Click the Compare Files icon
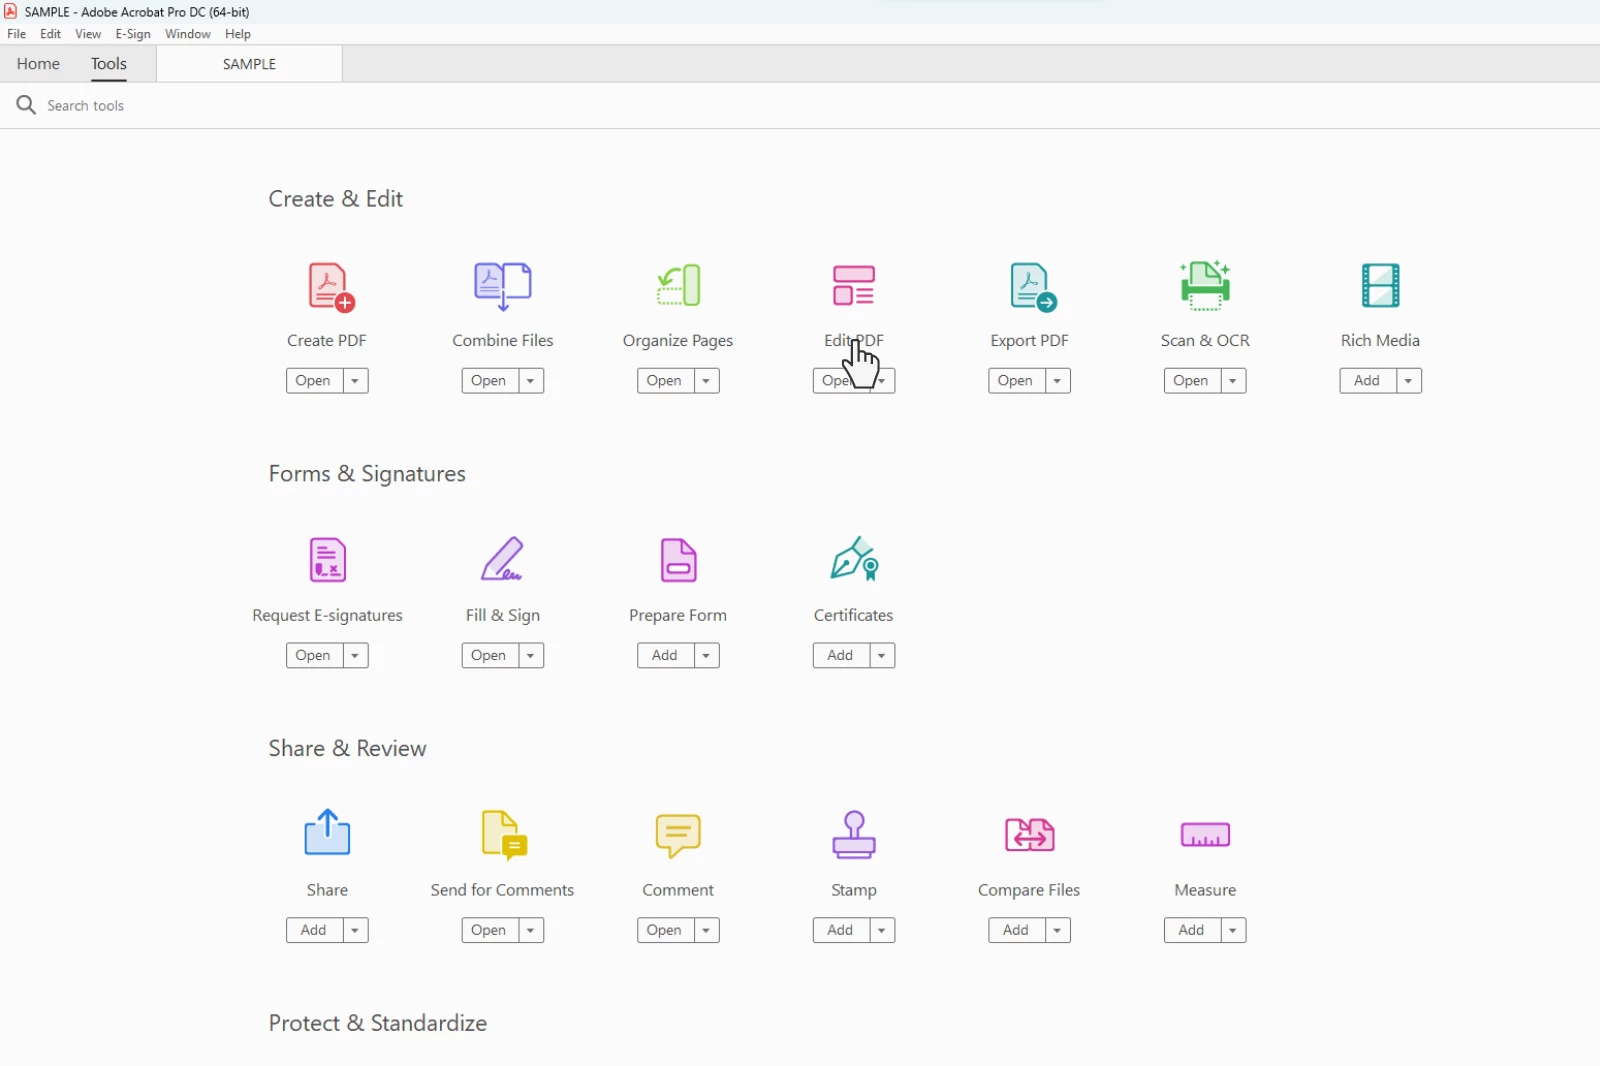The width and height of the screenshot is (1600, 1066). (x=1030, y=834)
